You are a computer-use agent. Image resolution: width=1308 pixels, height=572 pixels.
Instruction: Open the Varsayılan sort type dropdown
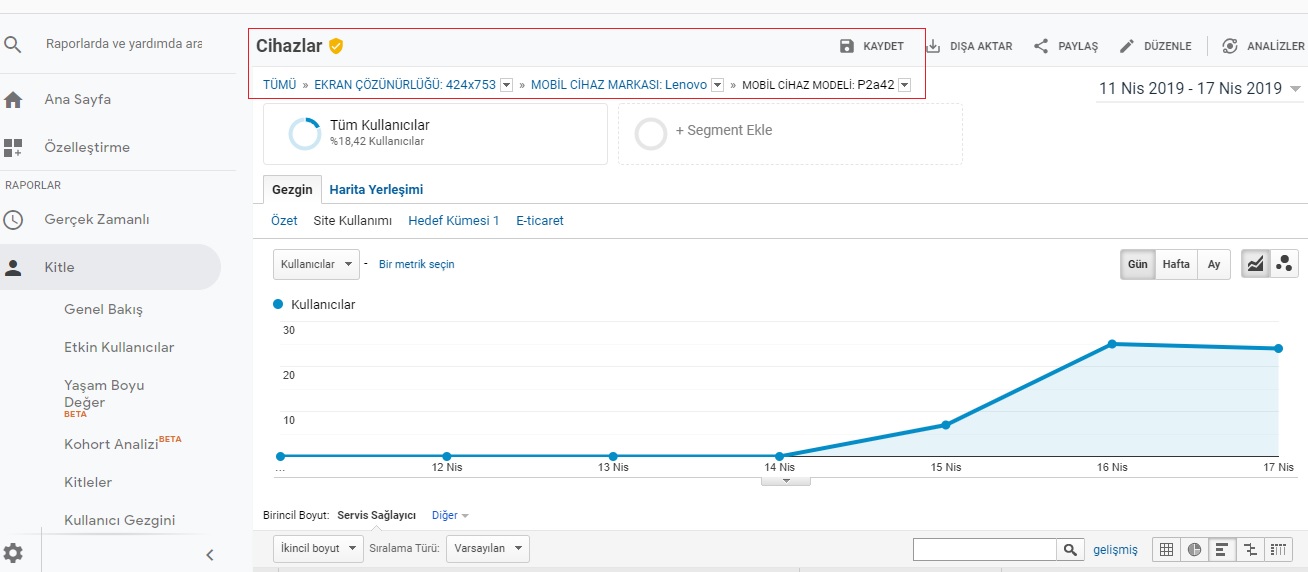click(487, 548)
